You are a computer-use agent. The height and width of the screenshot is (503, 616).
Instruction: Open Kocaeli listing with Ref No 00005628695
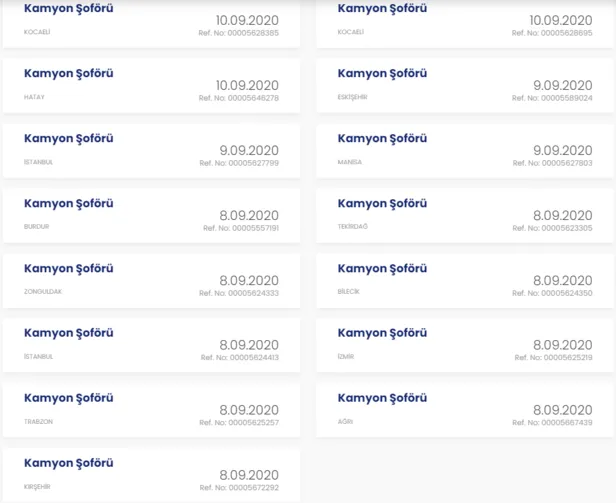pyautogui.click(x=382, y=9)
